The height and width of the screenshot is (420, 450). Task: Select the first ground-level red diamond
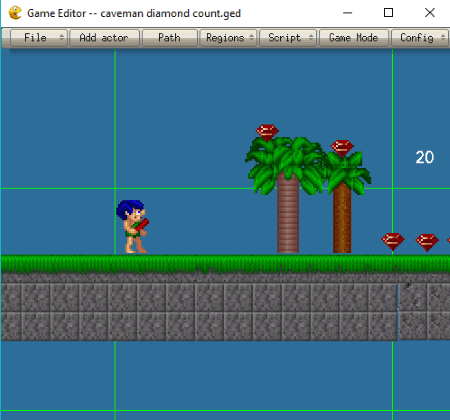[393, 241]
